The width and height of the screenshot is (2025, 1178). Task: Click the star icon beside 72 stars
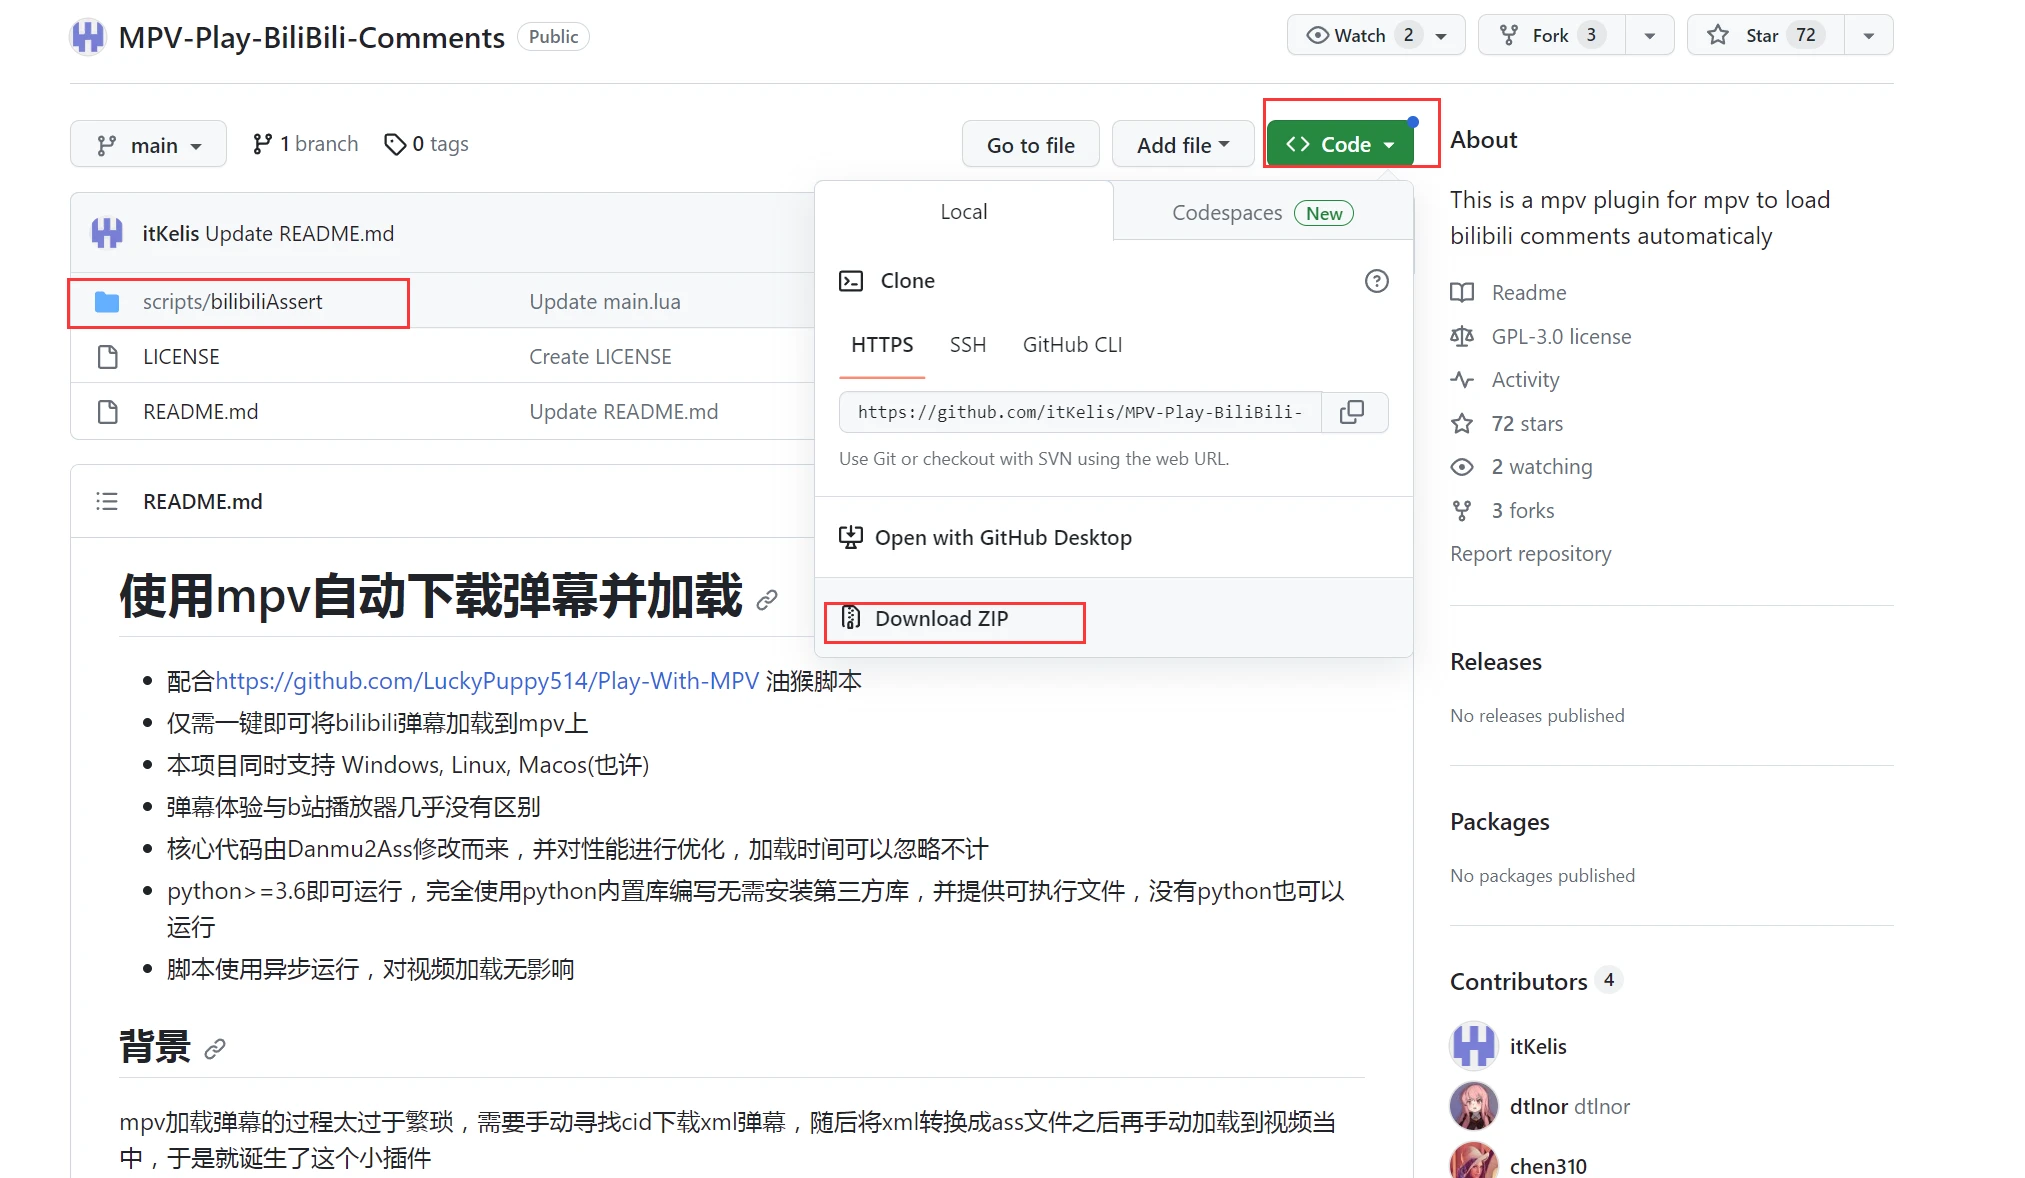(x=1462, y=424)
